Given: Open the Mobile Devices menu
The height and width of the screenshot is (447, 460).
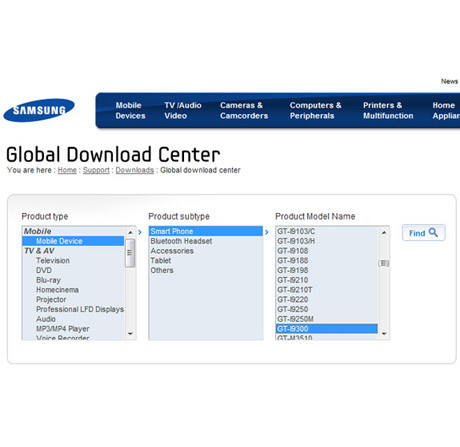Looking at the screenshot, I should [x=130, y=110].
